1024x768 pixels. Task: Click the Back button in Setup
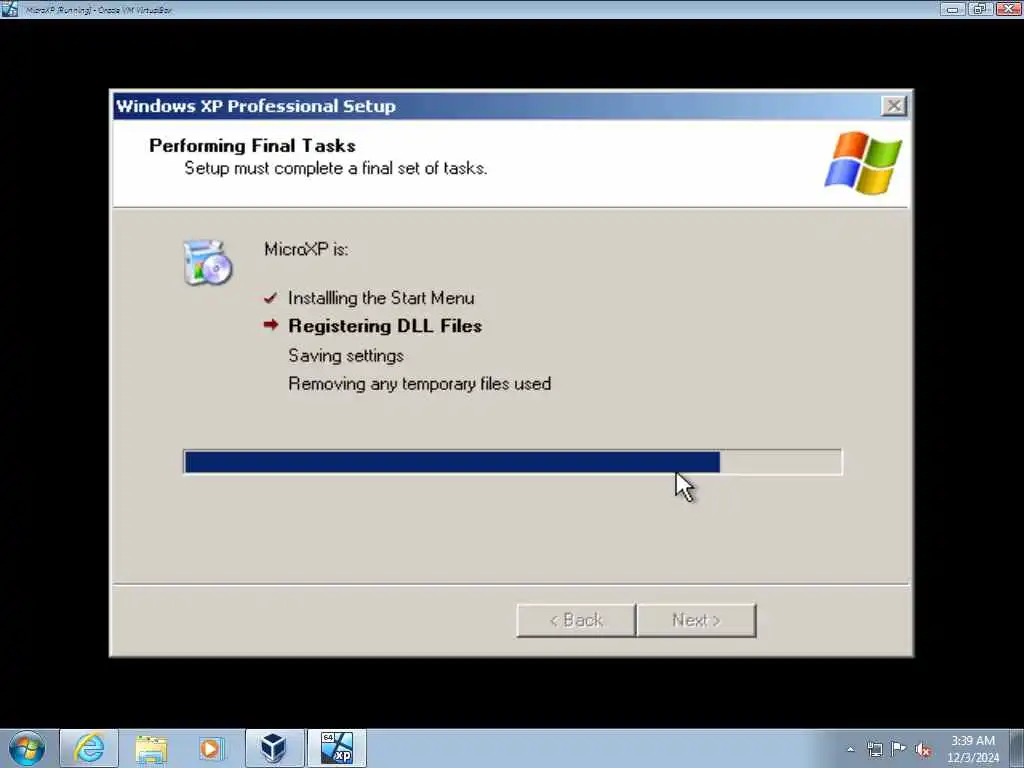[x=576, y=620]
